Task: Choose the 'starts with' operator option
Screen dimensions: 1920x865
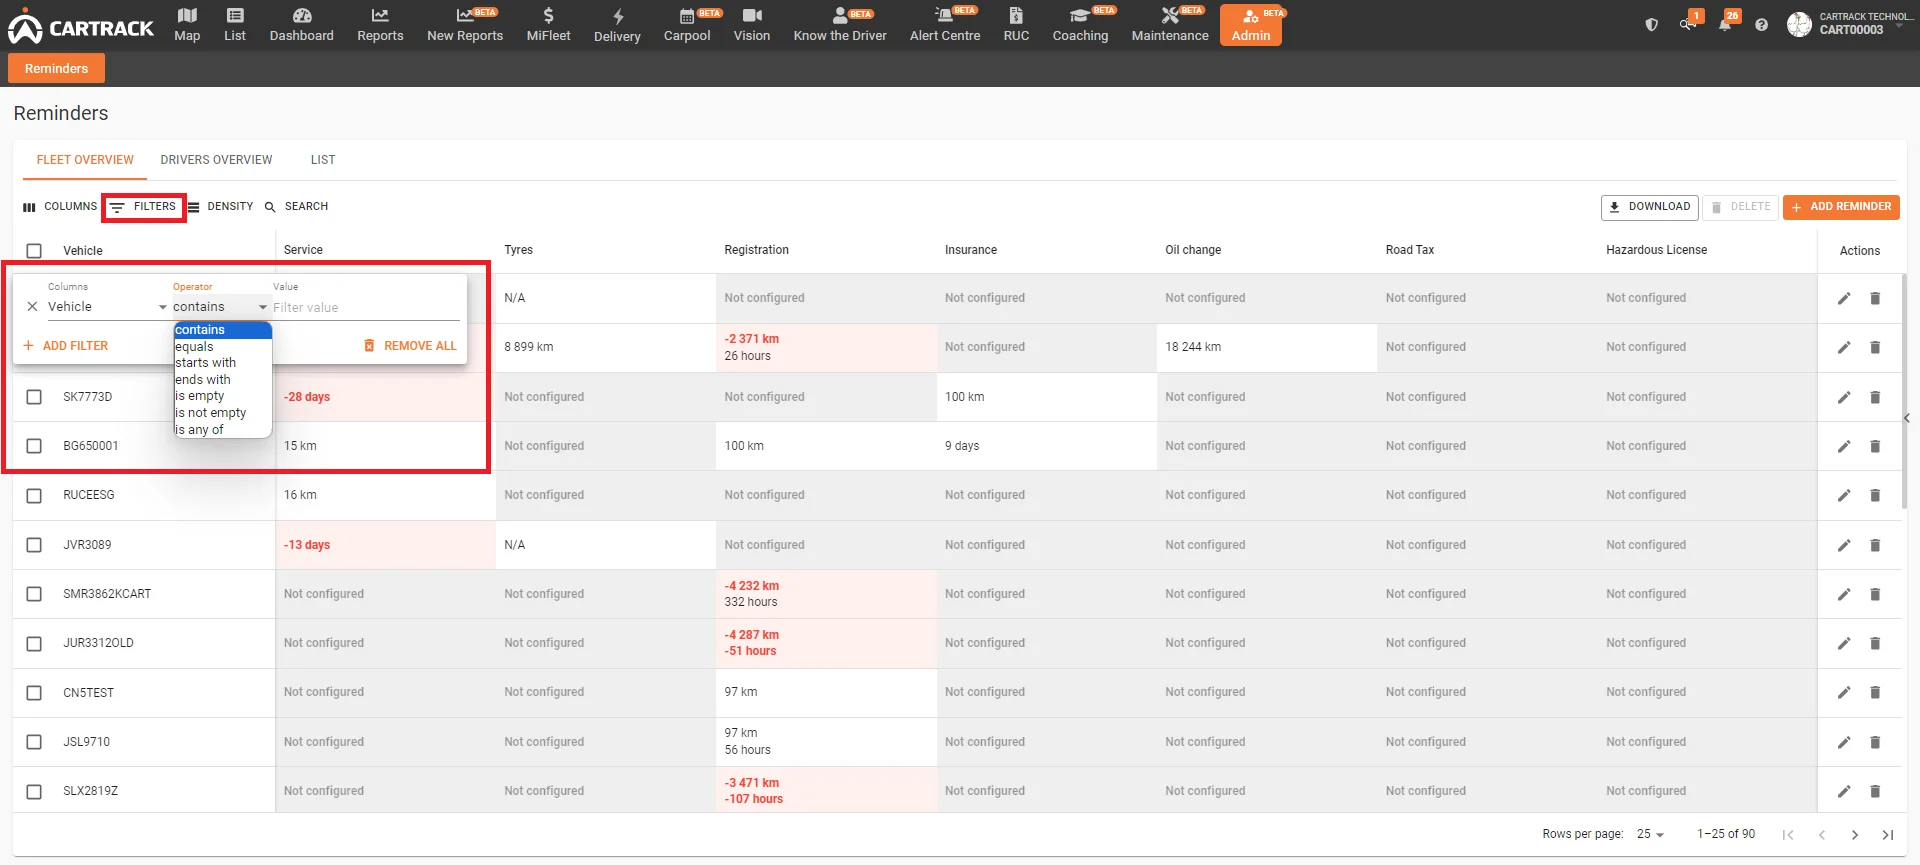Action: point(223,363)
